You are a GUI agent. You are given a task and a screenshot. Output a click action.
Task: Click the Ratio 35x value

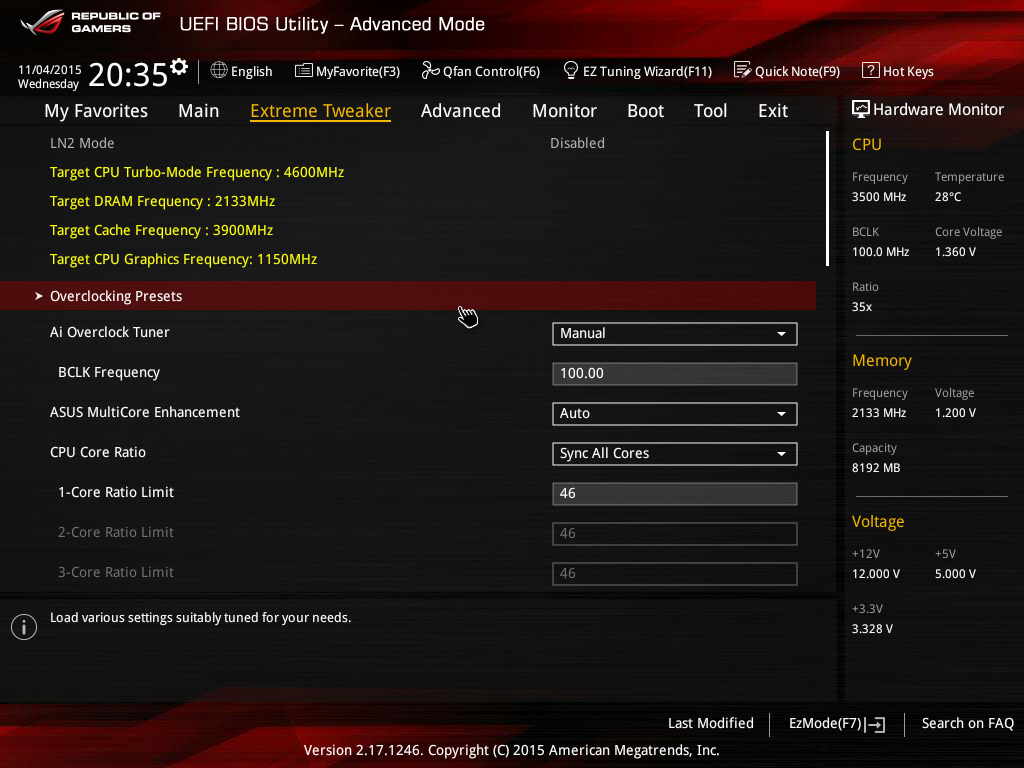(x=862, y=307)
